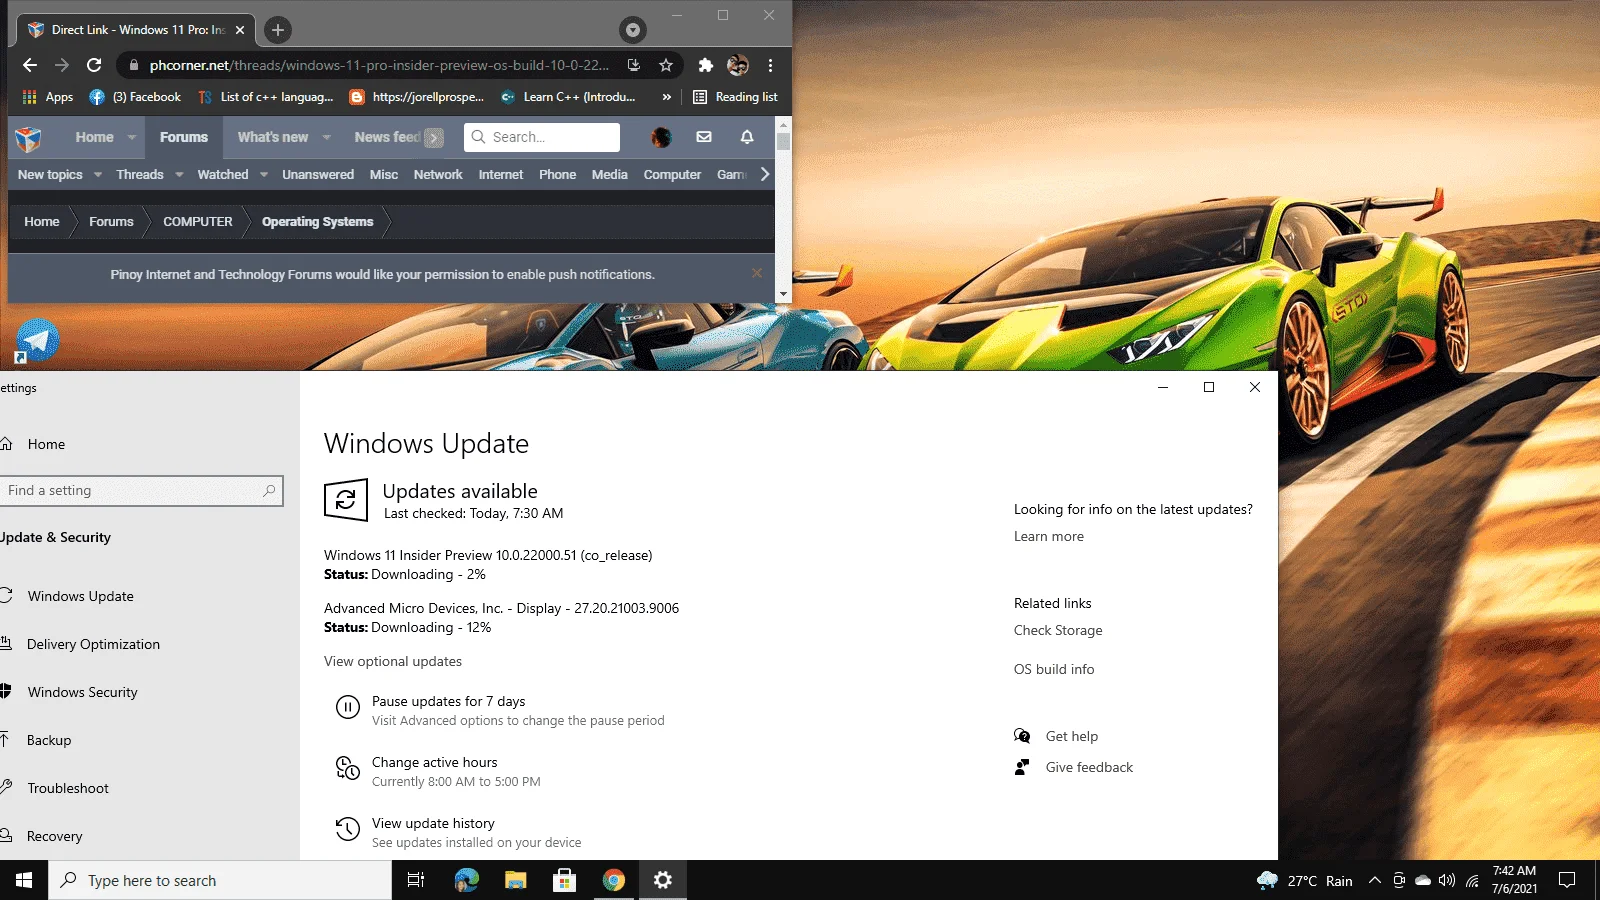
Task: Click the Find a setting search field
Action: tap(141, 490)
